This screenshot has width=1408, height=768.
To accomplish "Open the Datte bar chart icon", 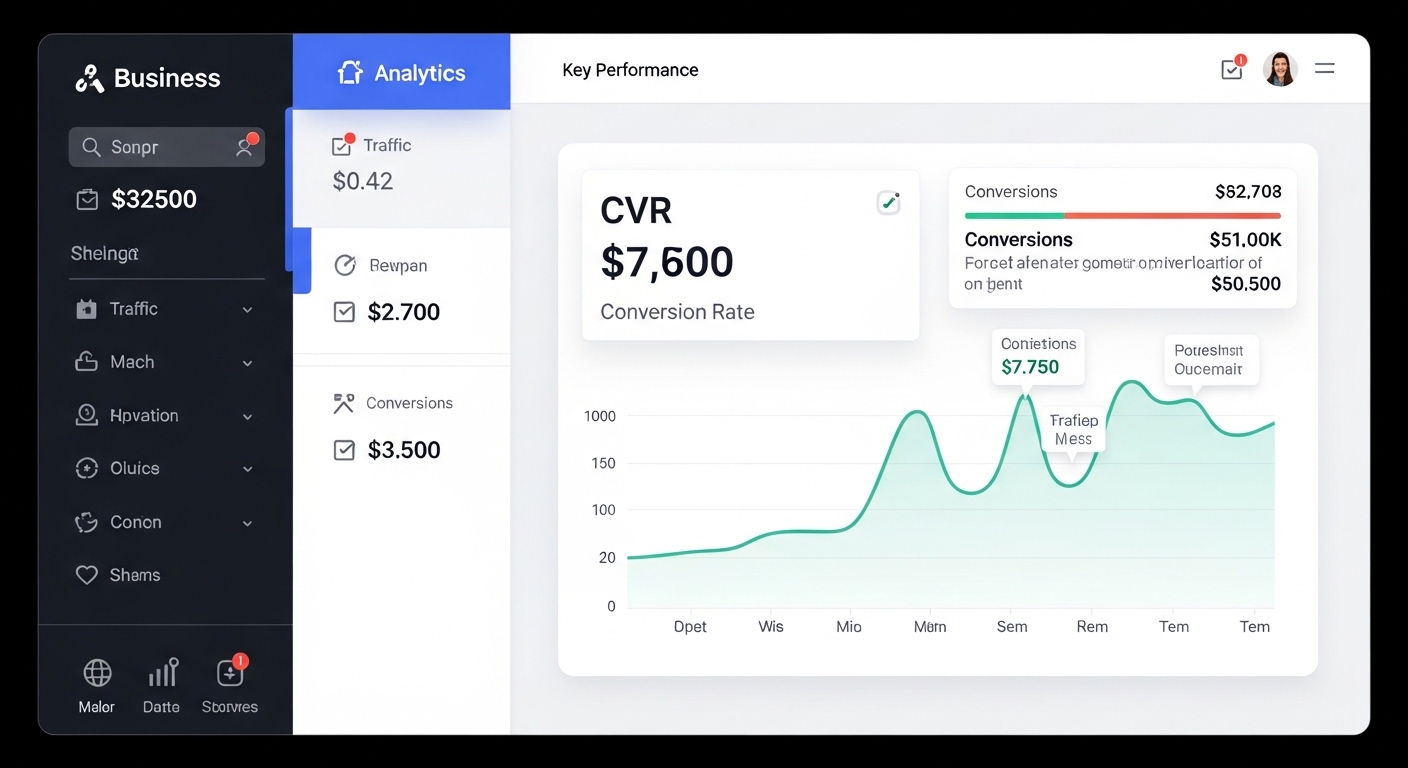I will click(x=162, y=673).
